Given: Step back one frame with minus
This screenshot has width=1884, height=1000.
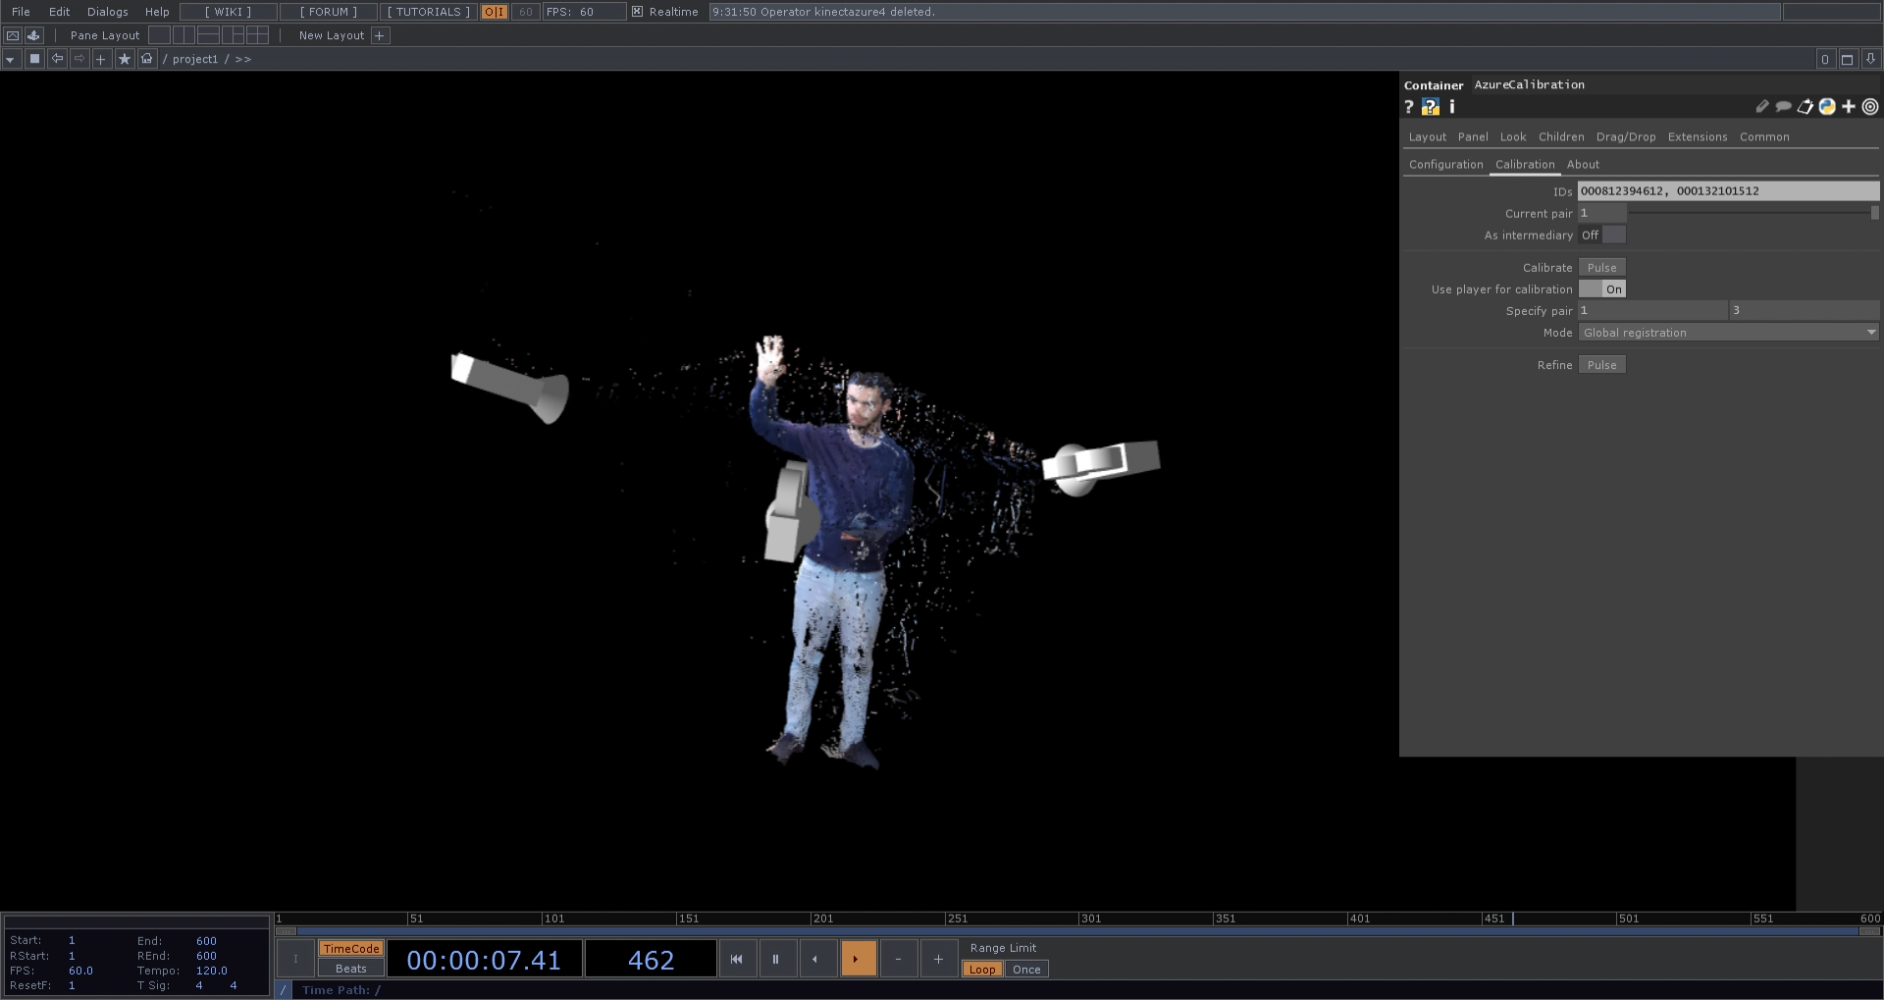Looking at the screenshot, I should (898, 959).
